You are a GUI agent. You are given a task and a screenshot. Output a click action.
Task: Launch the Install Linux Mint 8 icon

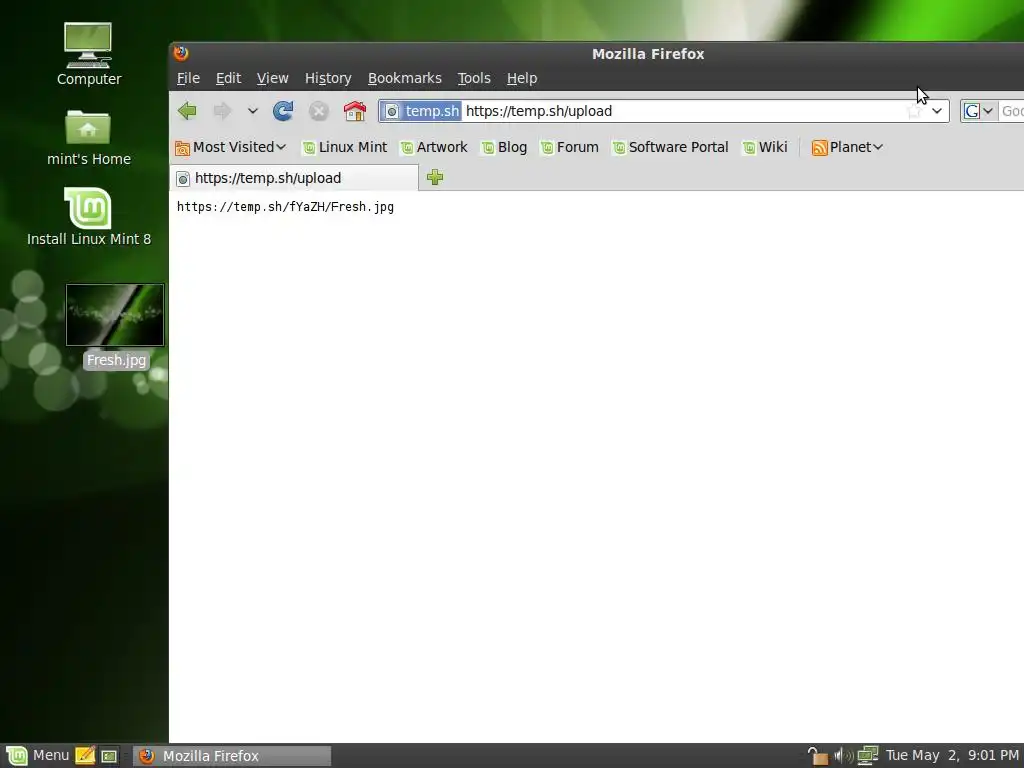(88, 217)
